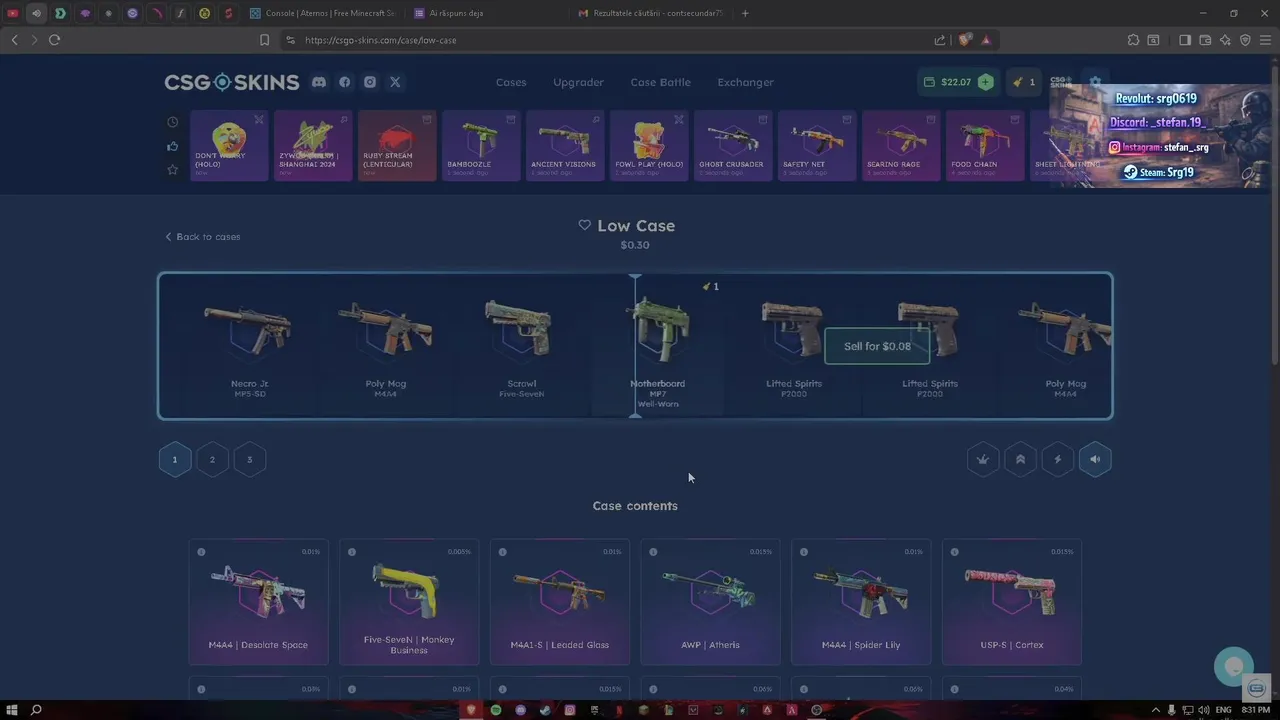
Task: Open the Case Battle menu item
Action: (660, 82)
